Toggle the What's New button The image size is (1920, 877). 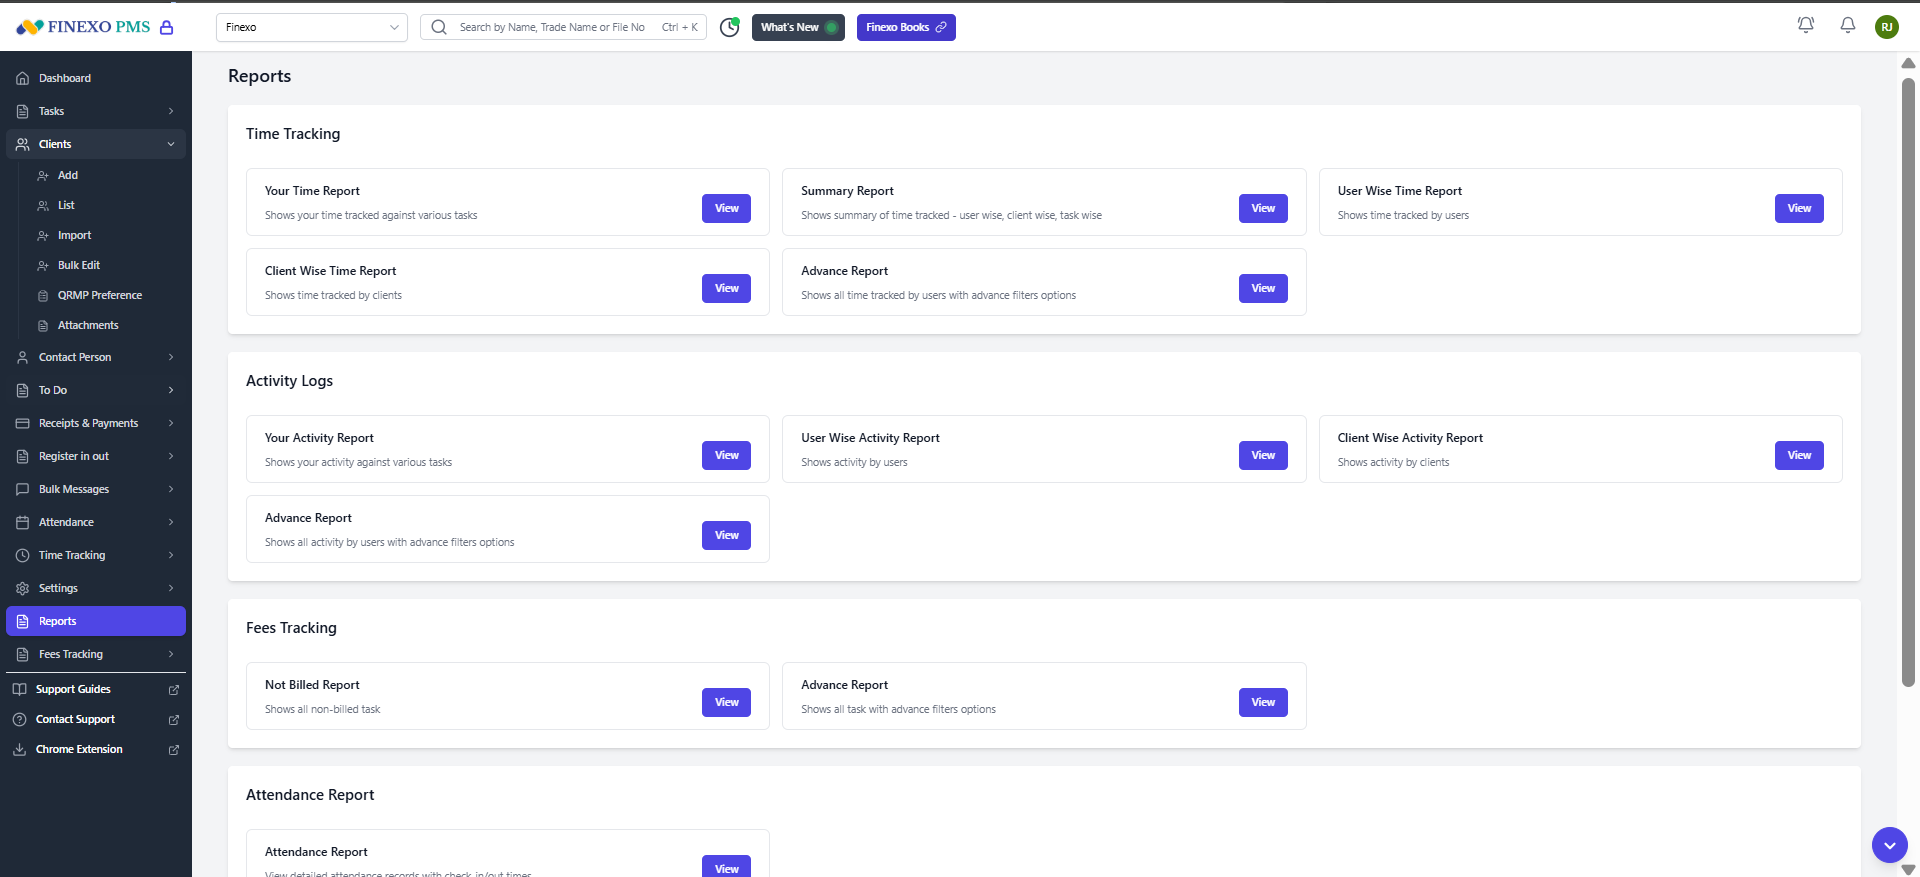pos(798,27)
